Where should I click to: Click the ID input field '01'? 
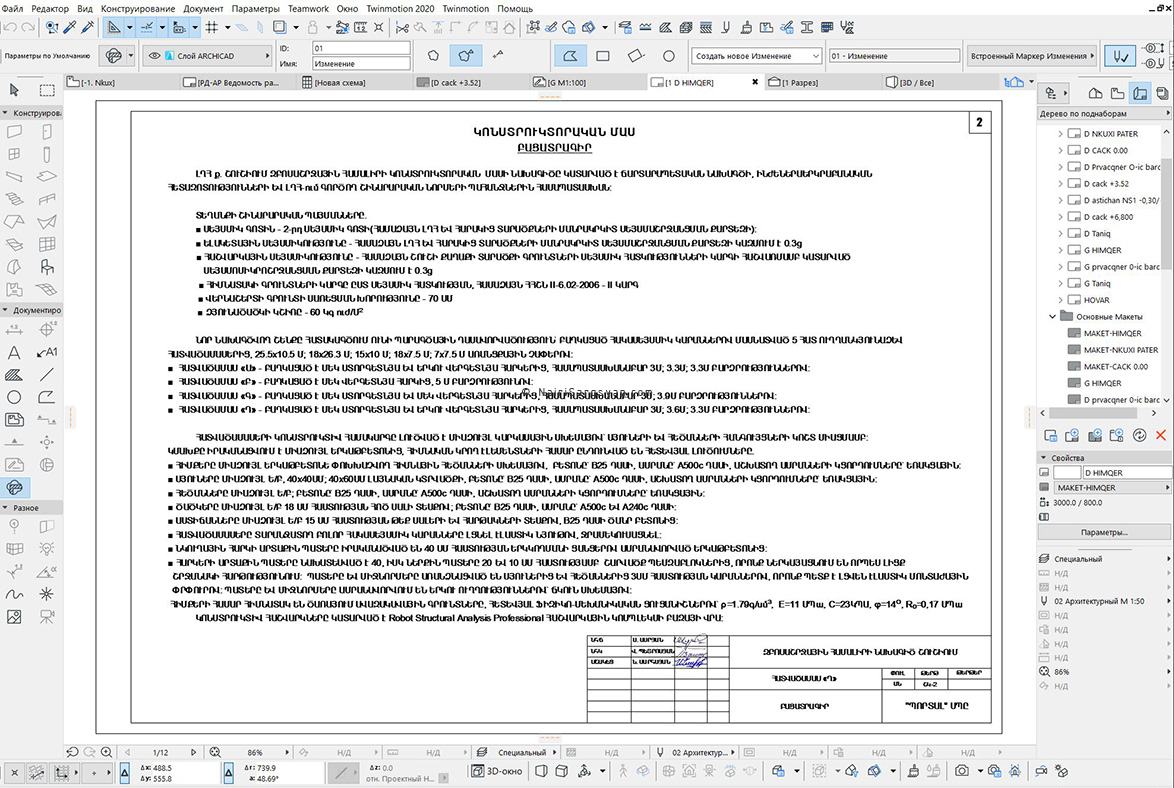pyautogui.click(x=361, y=48)
